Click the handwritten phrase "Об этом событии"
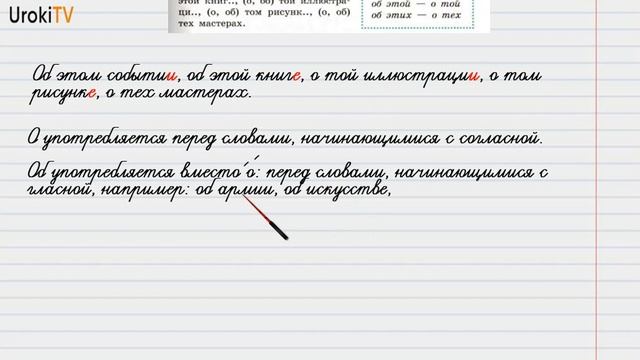This screenshot has width=640, height=360. coord(105,75)
